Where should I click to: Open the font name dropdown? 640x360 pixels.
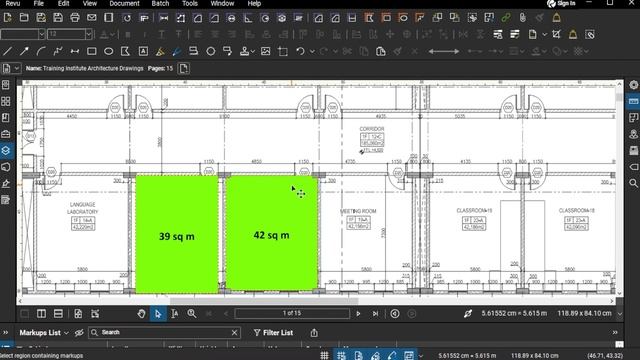41,34
